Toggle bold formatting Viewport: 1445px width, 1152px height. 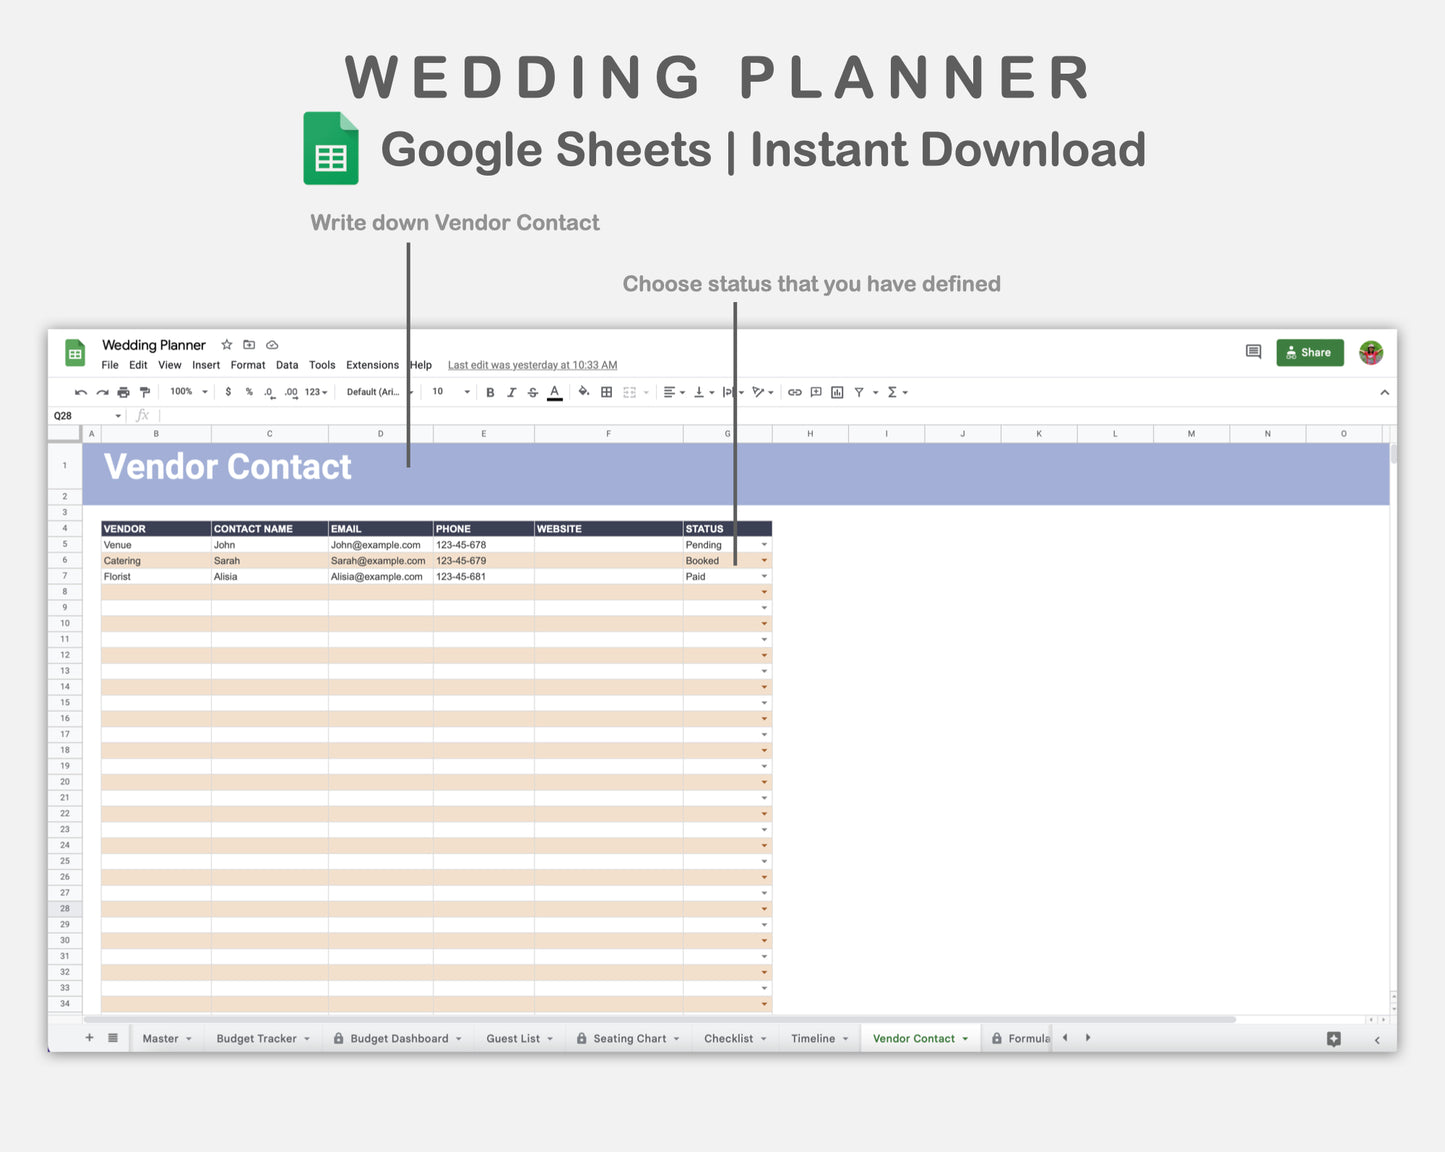[489, 391]
